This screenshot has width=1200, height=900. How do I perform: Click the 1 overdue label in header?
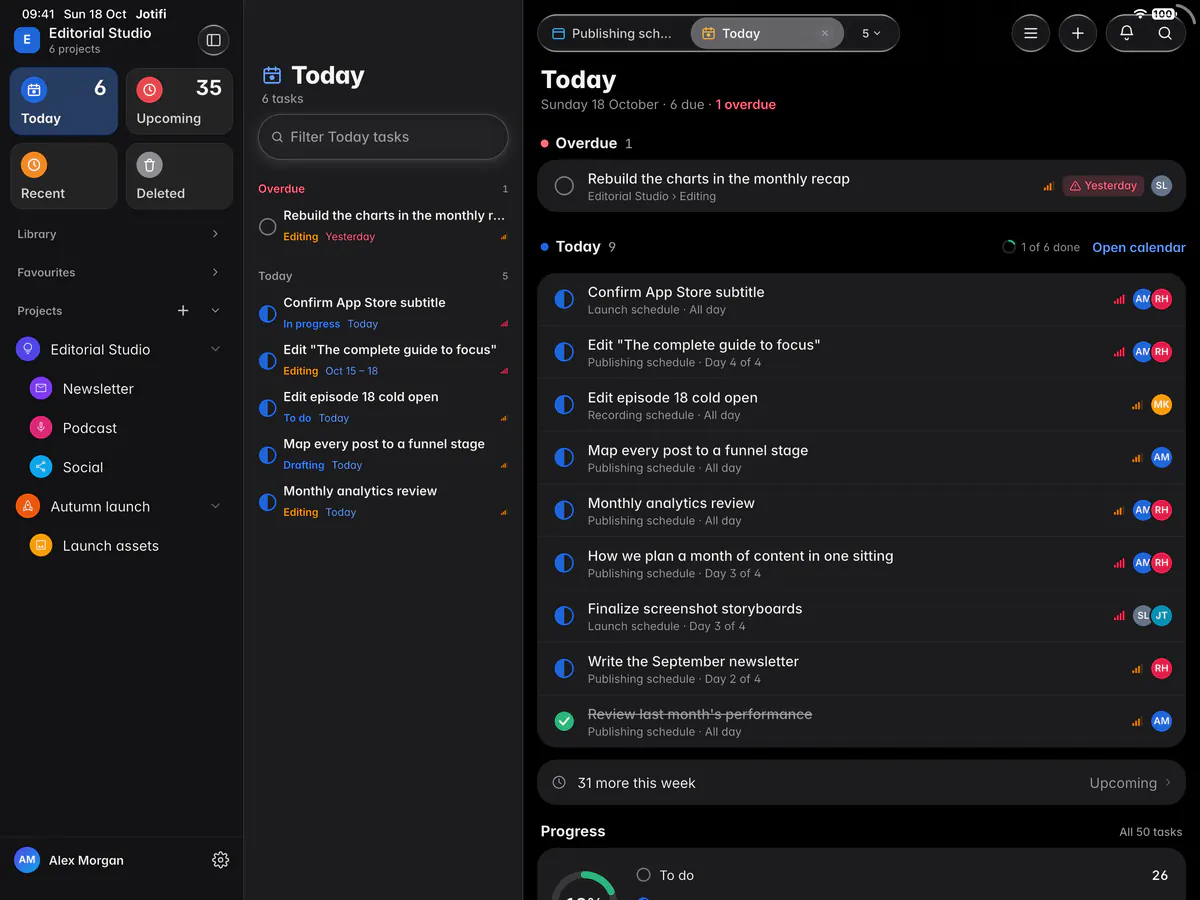[x=746, y=104]
